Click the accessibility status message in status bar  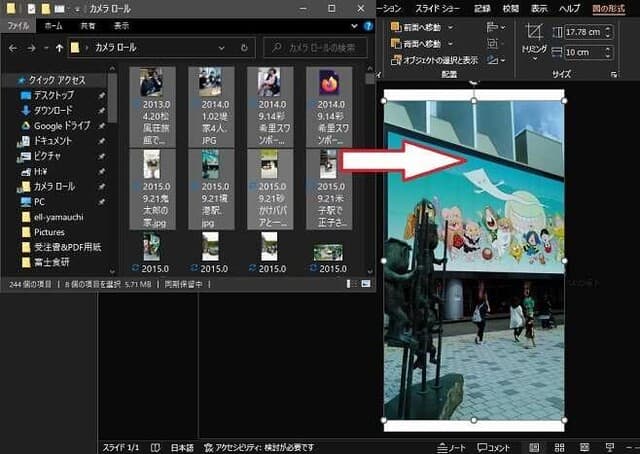pos(258,446)
